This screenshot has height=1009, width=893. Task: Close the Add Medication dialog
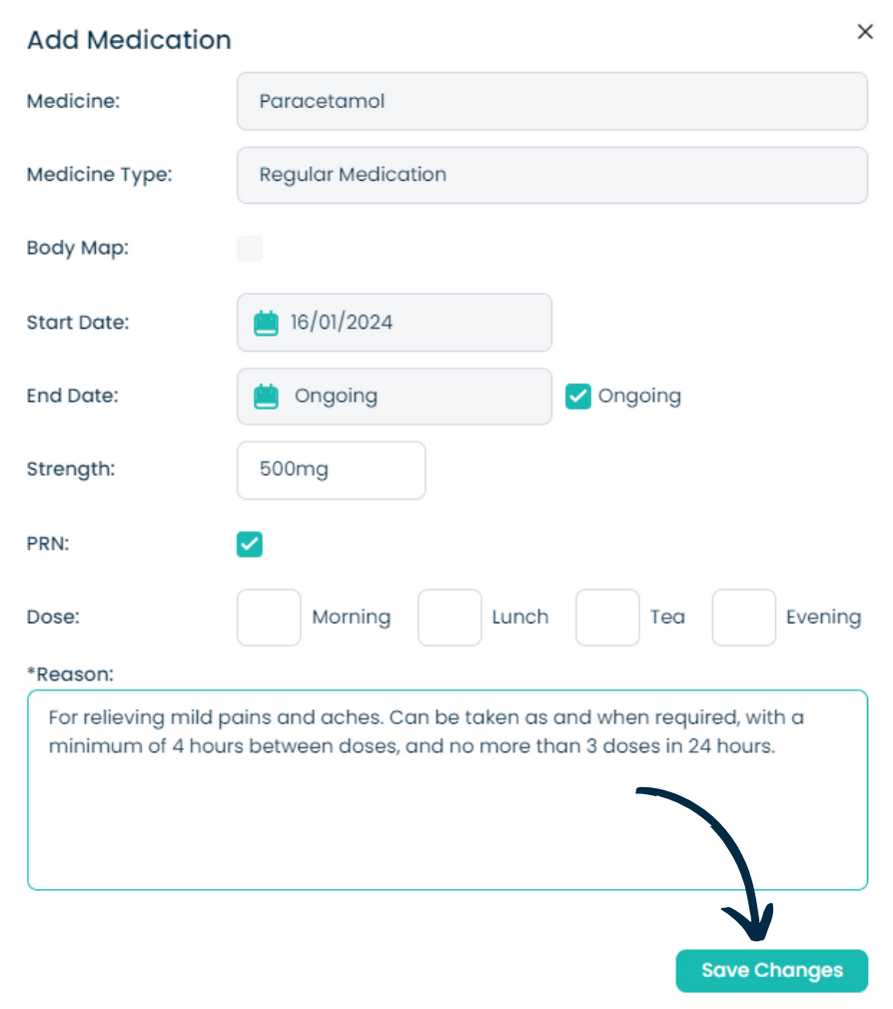tap(865, 32)
